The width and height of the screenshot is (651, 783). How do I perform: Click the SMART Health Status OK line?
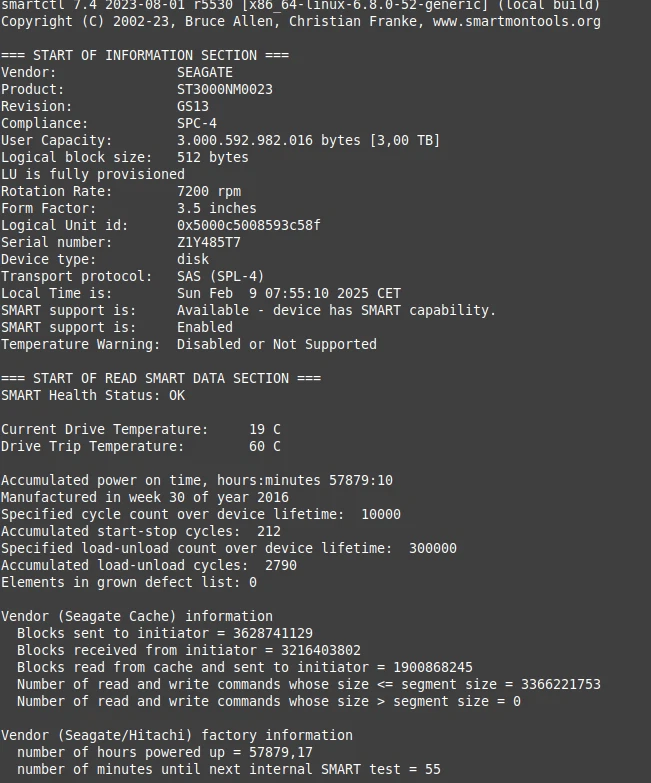click(93, 395)
